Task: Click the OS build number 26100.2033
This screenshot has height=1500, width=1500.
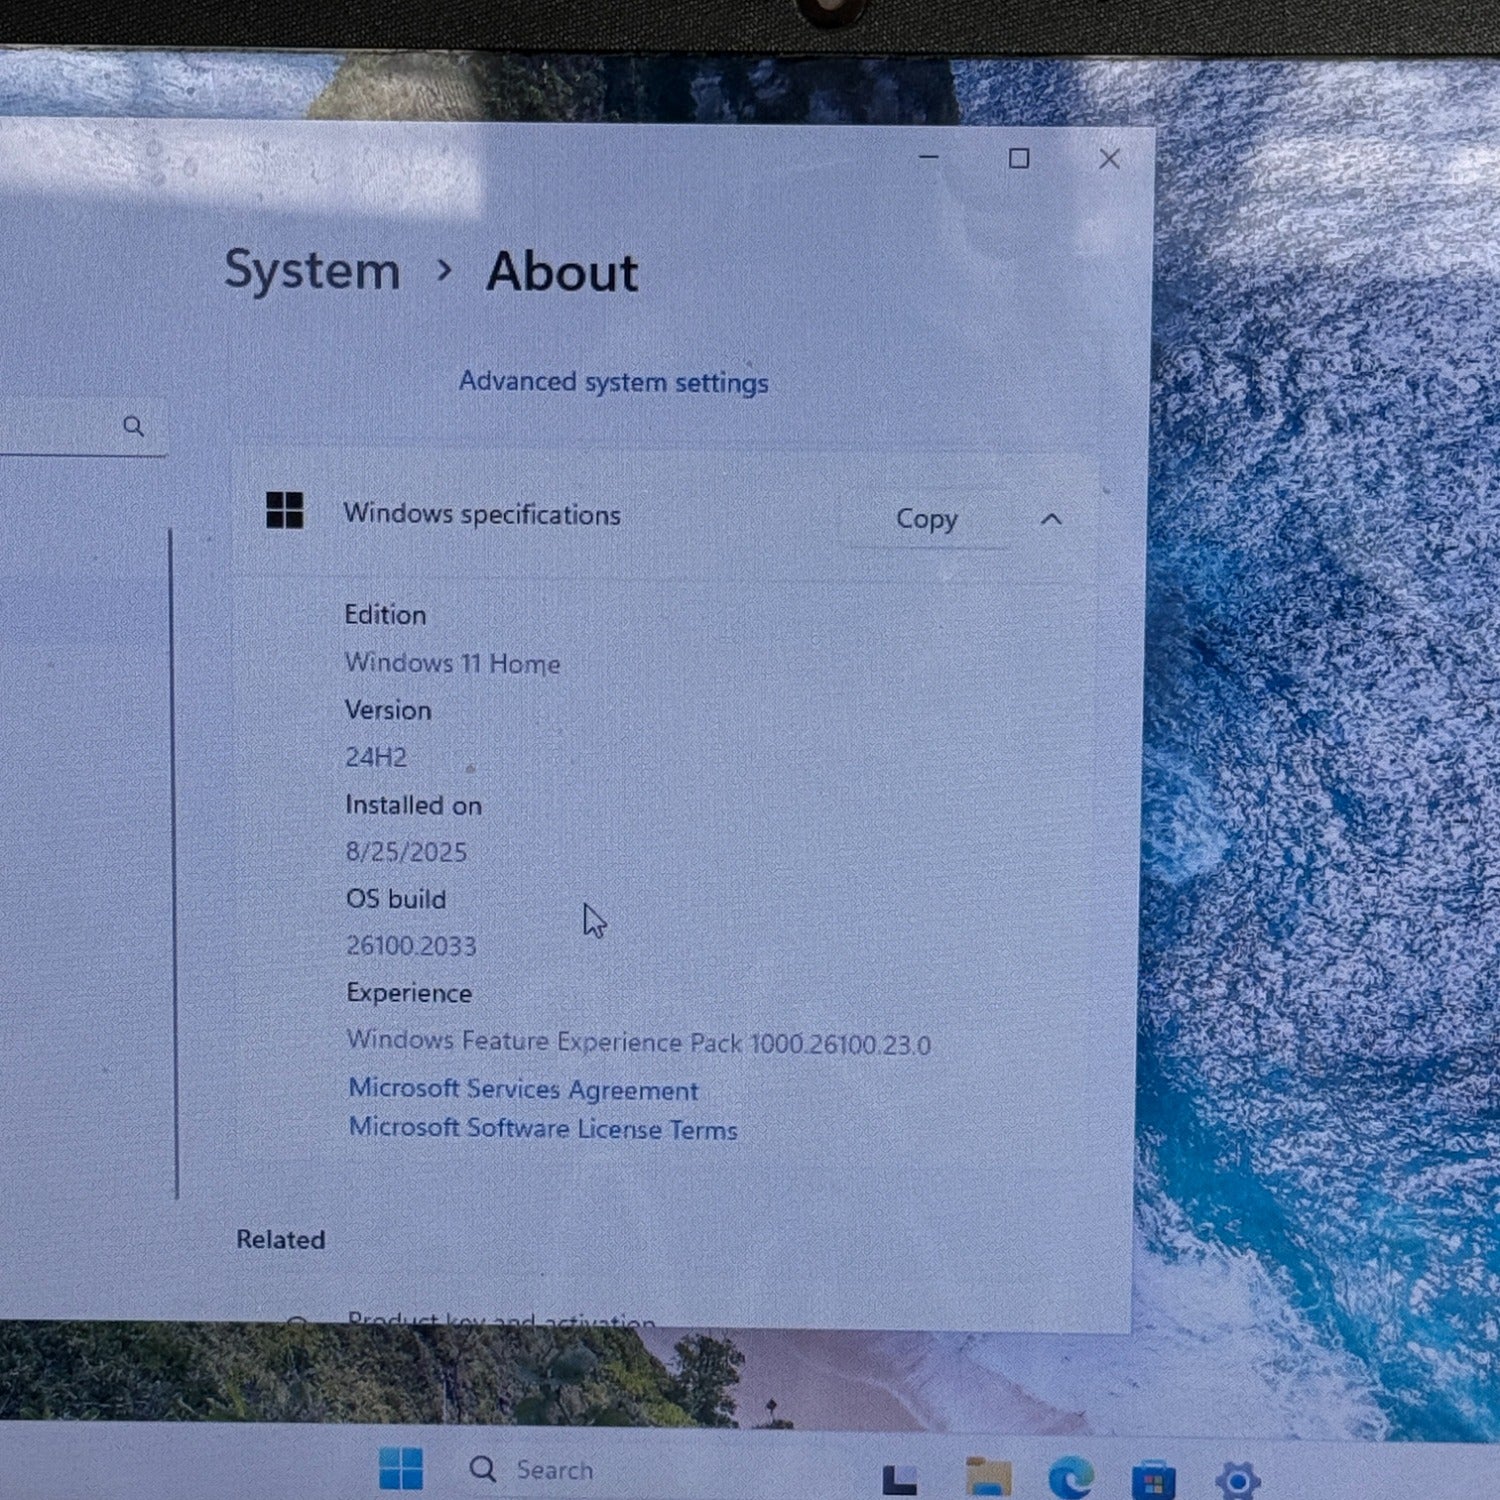Action: (x=411, y=945)
